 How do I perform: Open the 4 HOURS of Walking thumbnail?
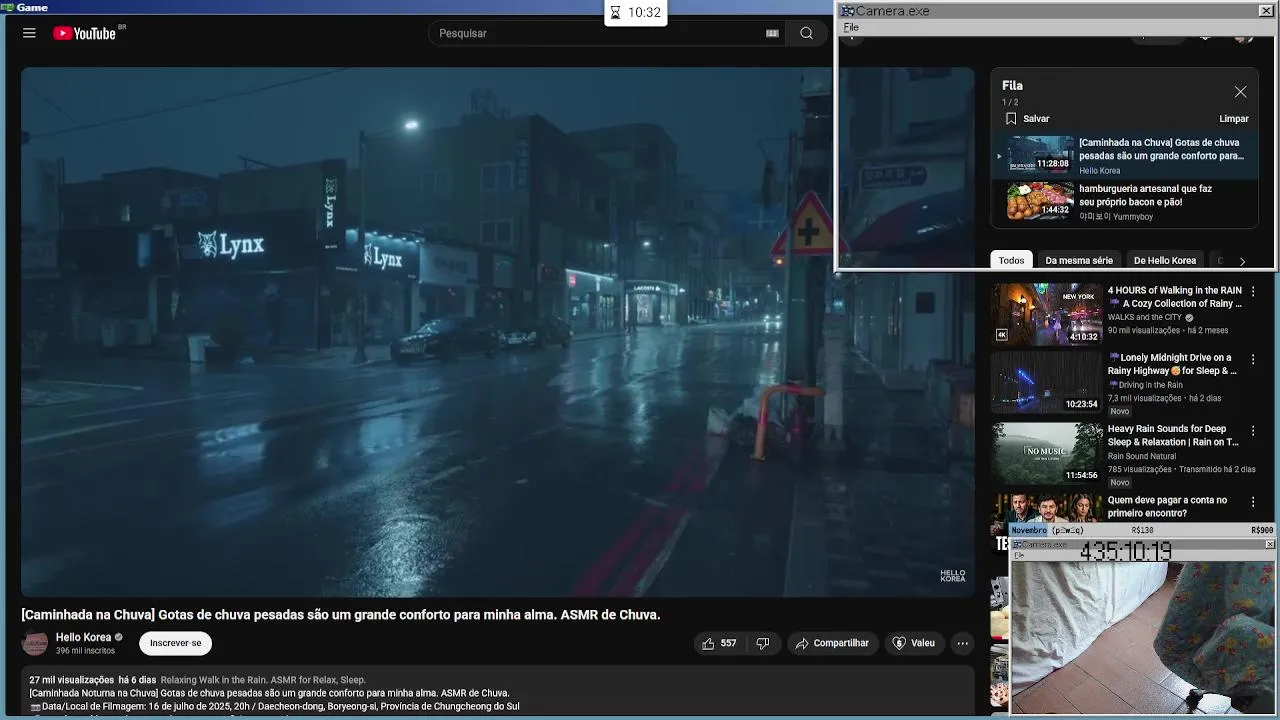pyautogui.click(x=1046, y=314)
